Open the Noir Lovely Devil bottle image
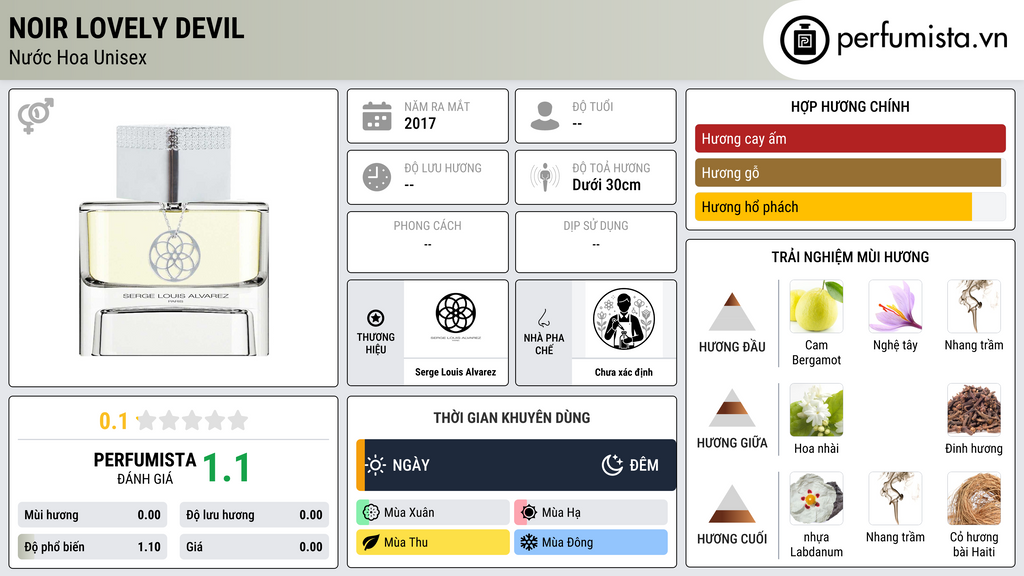 click(174, 240)
